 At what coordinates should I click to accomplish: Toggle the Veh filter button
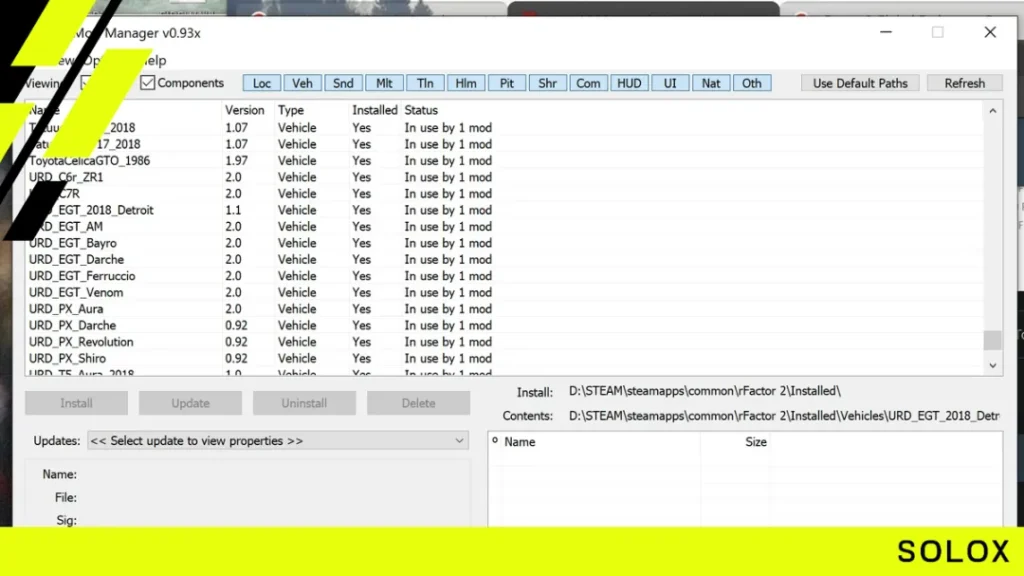302,83
